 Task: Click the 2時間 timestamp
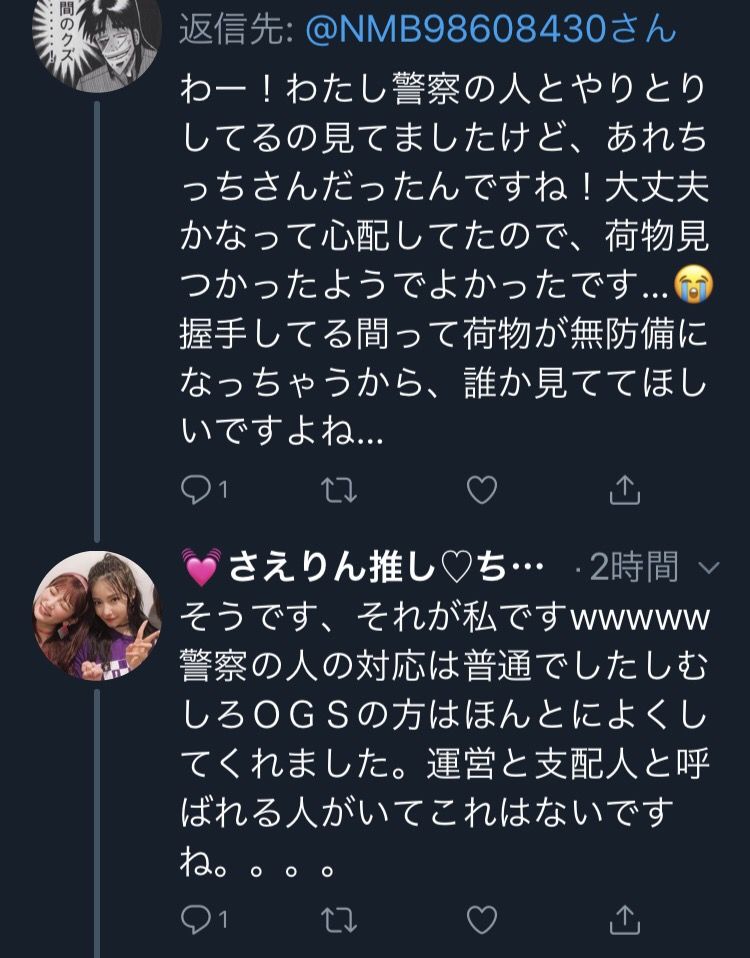click(634, 567)
